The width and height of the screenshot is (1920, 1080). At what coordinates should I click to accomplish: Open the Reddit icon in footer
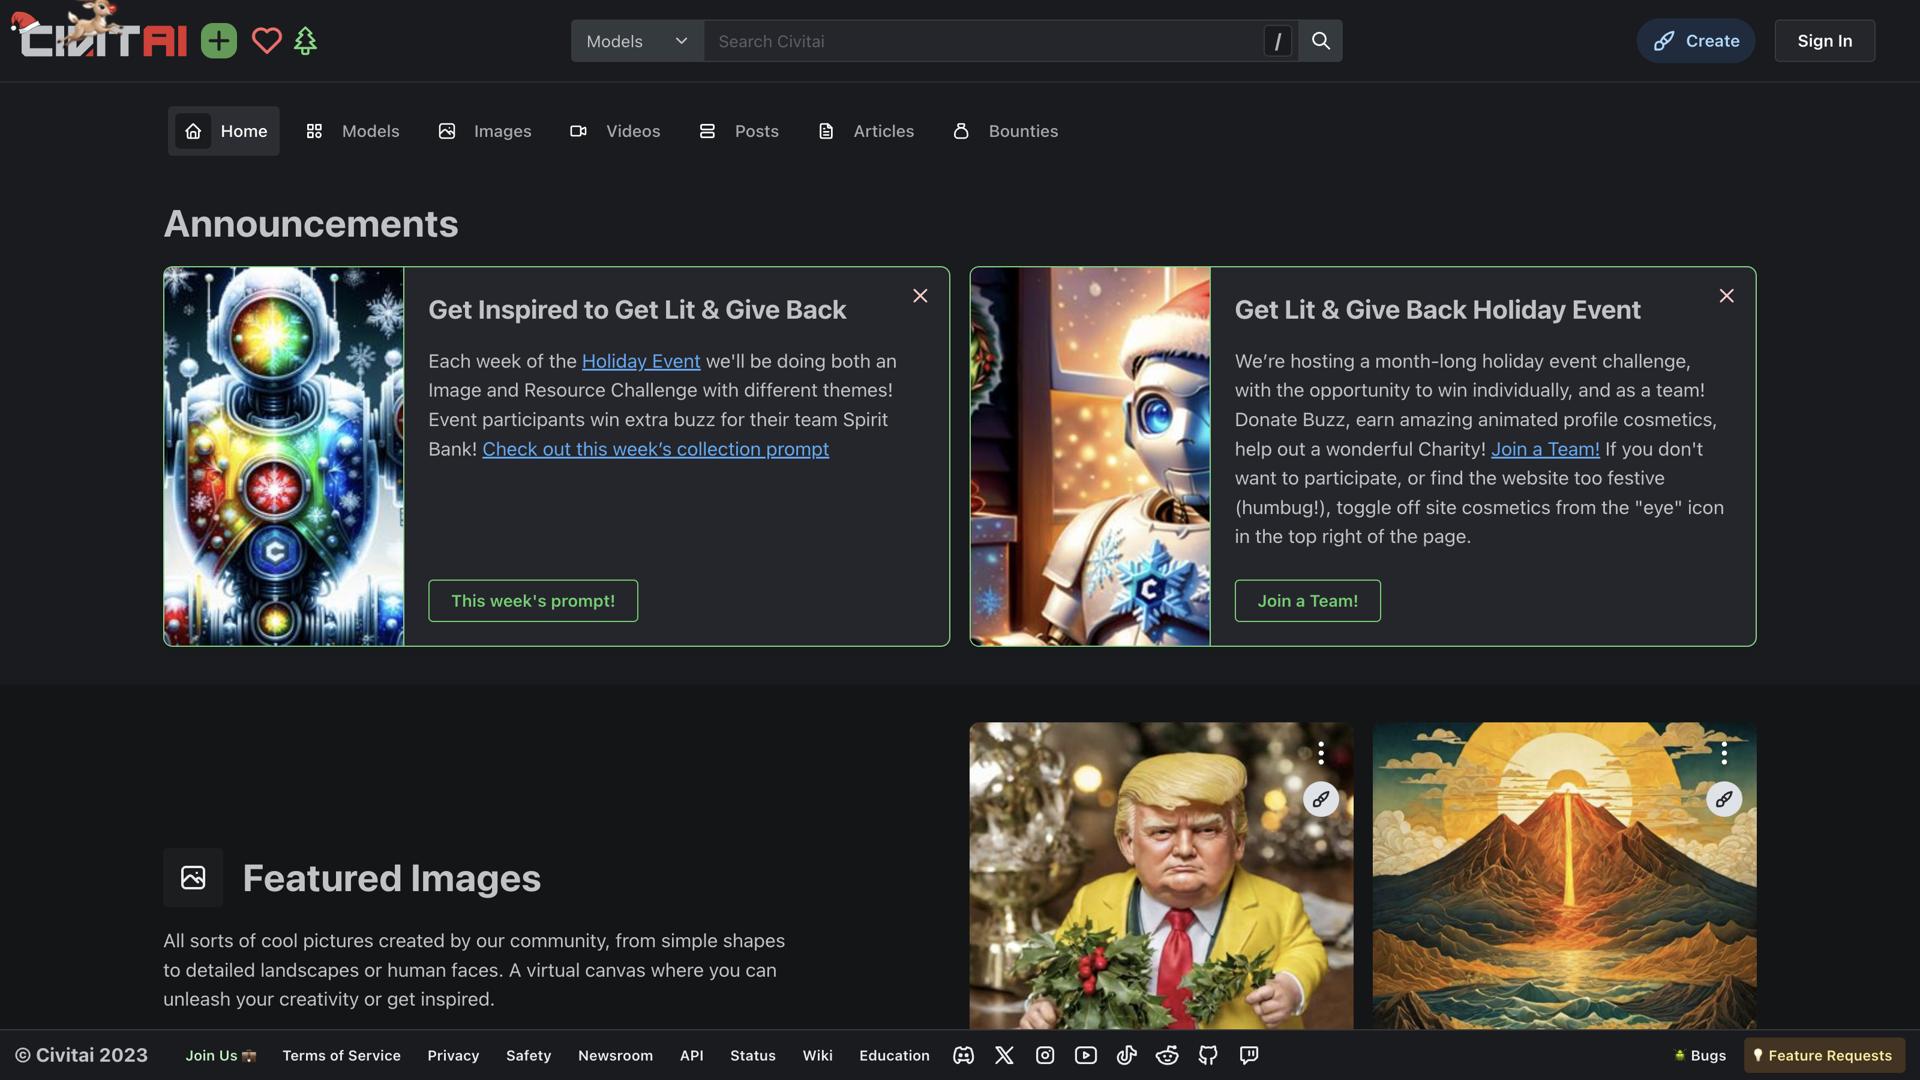pyautogui.click(x=1167, y=1055)
